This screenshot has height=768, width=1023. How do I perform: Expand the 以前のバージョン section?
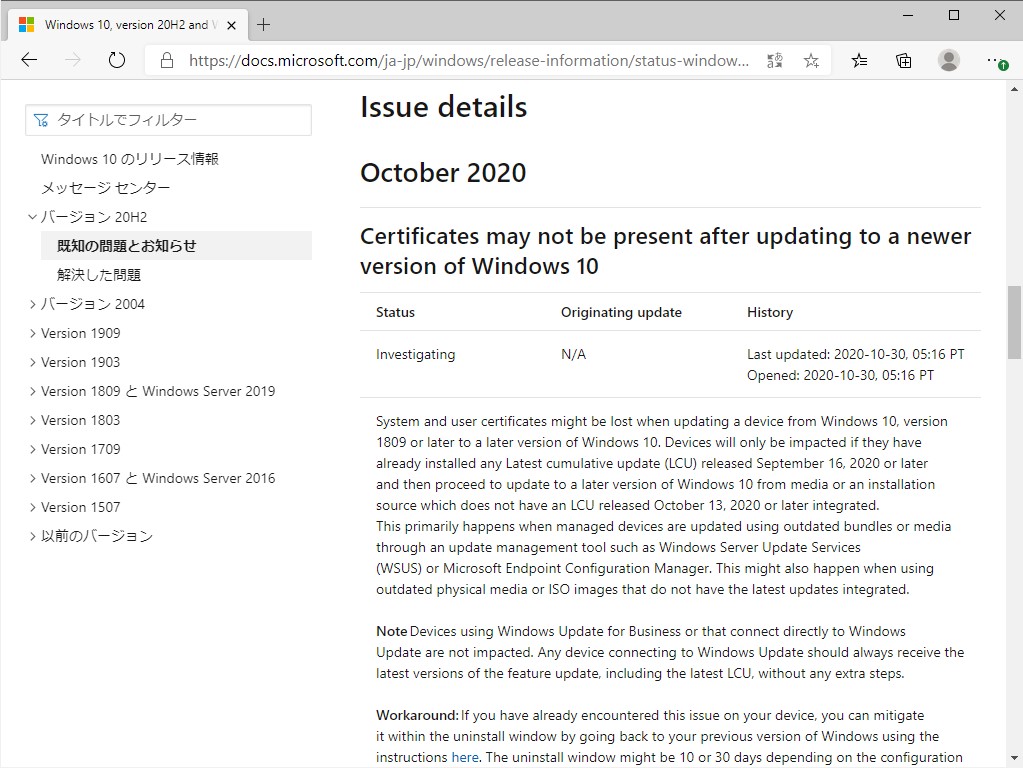33,535
